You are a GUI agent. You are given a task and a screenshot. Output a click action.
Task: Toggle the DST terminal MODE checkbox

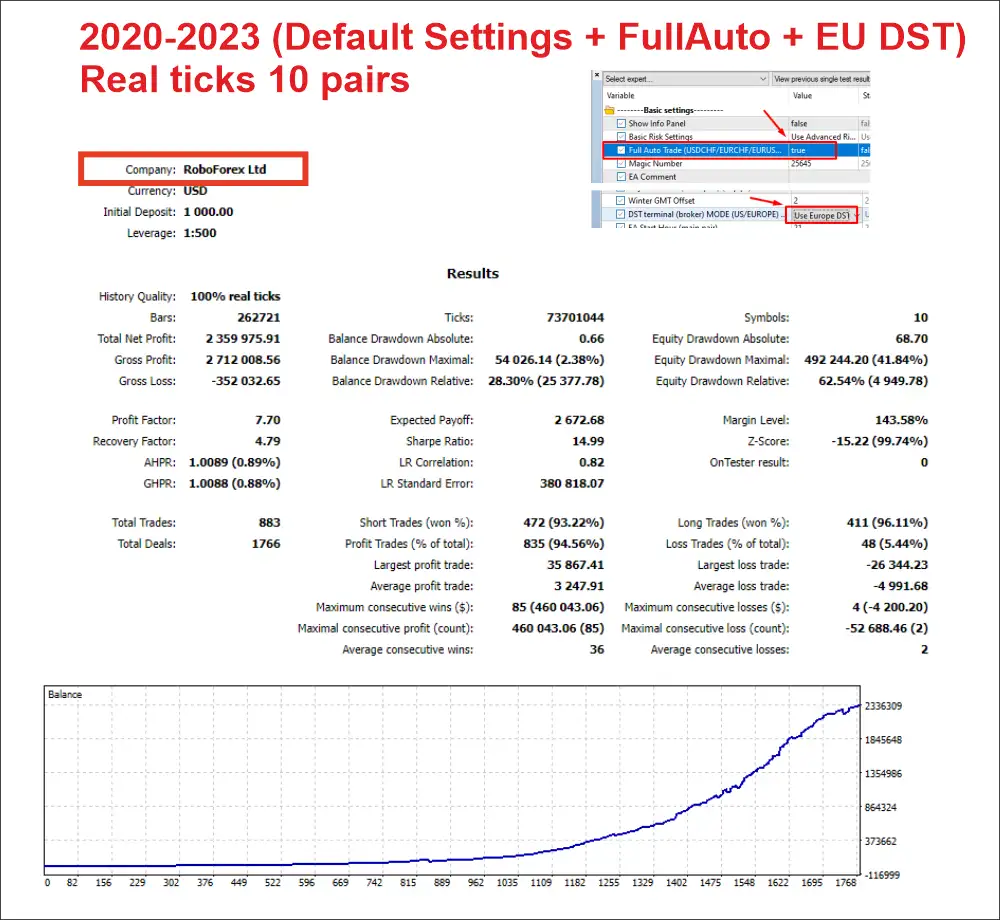pos(620,215)
